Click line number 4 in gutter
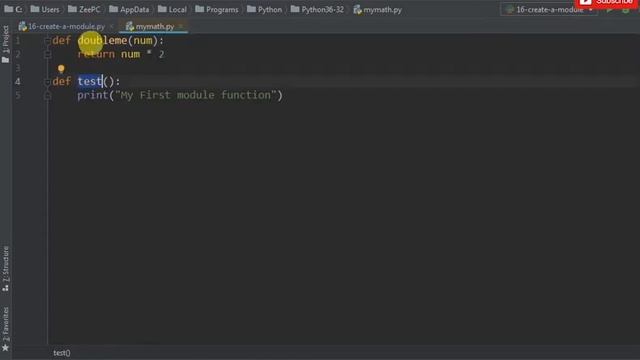The width and height of the screenshot is (640, 360). (x=18, y=82)
